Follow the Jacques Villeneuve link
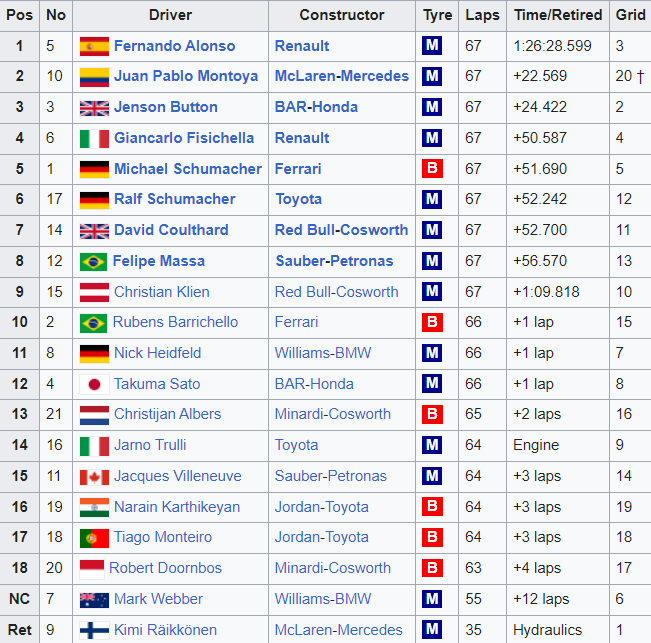Viewport: 651px width, 643px height. 178,476
